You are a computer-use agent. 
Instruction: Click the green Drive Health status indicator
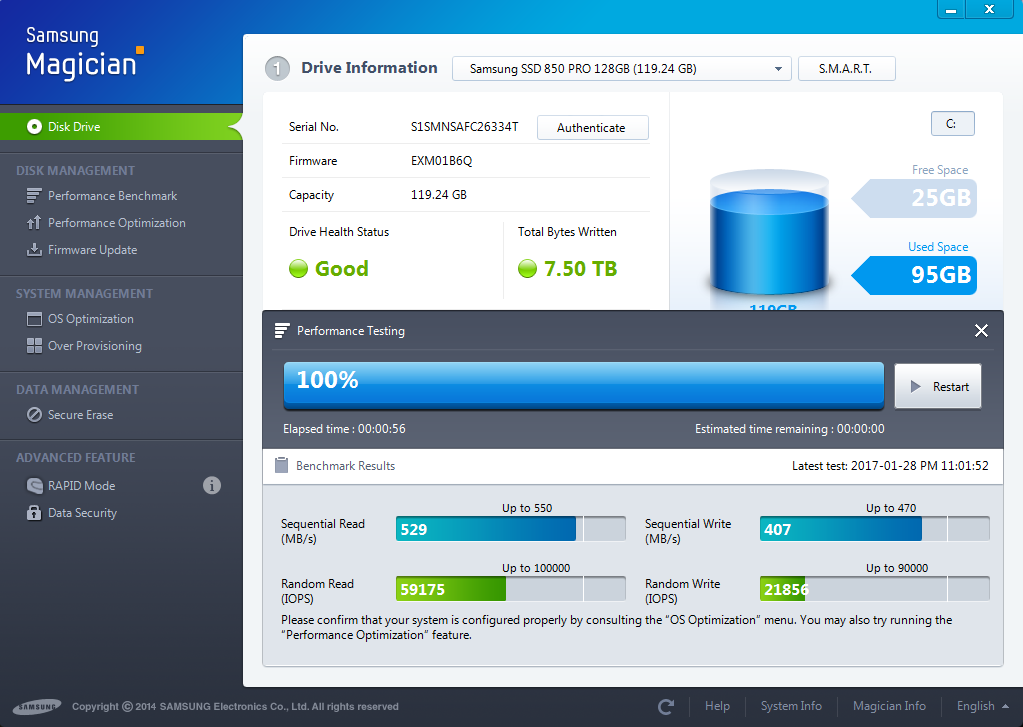[x=298, y=268]
